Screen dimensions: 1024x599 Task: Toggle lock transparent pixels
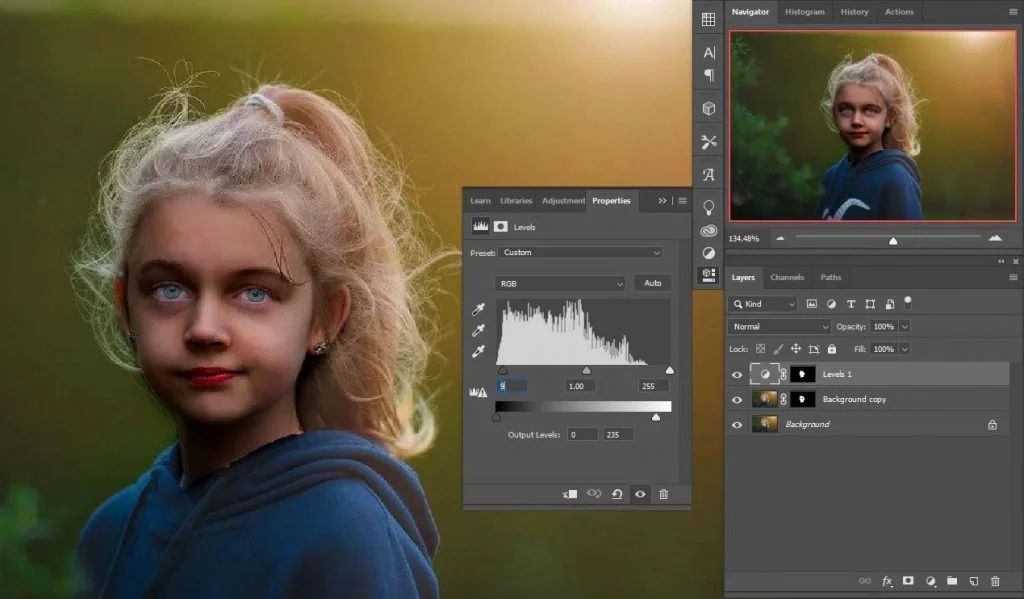[x=760, y=349]
